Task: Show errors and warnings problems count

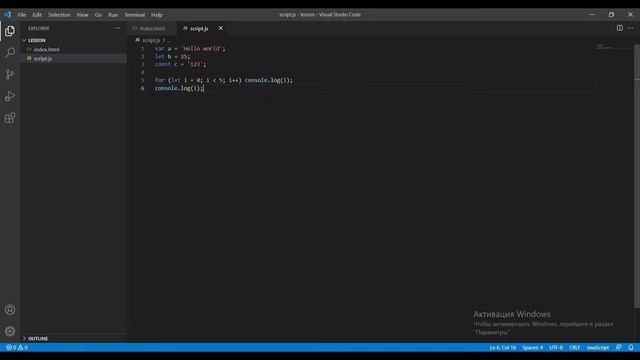Action: click(x=17, y=347)
